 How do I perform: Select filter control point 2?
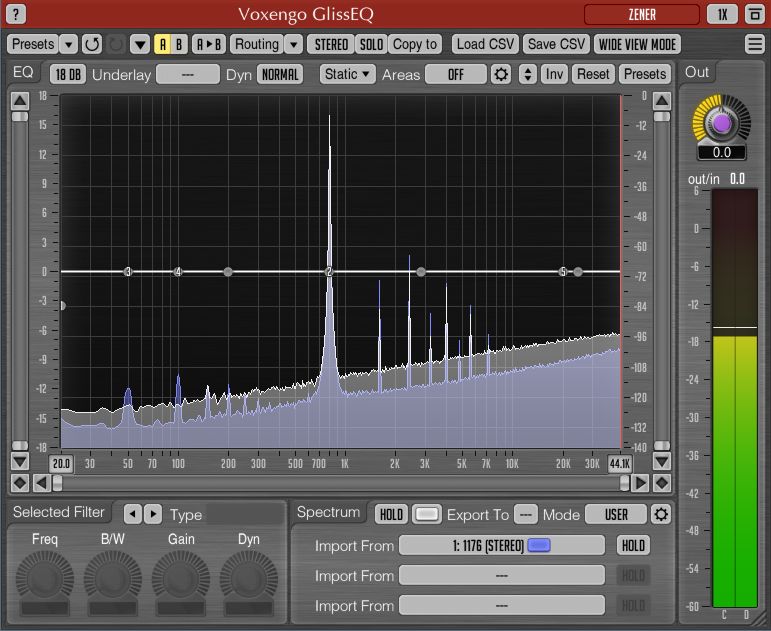(x=329, y=271)
